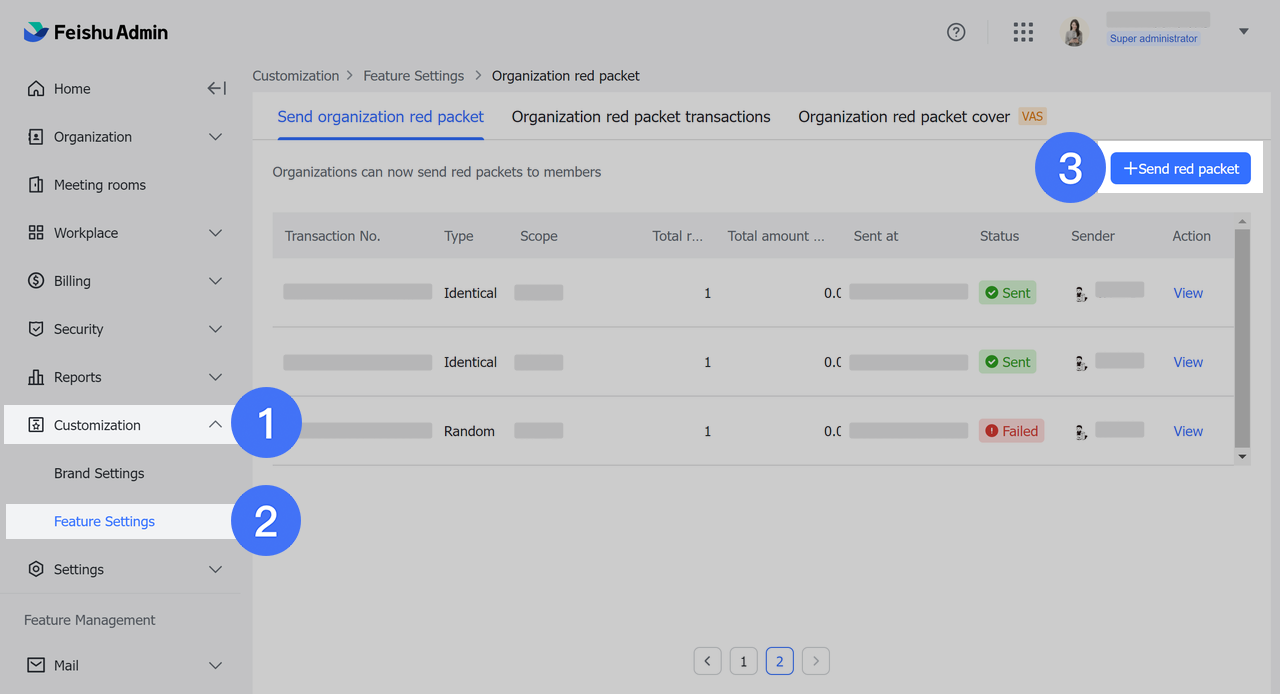Image resolution: width=1280 pixels, height=694 pixels.
Task: Click the Security shield icon
Action: pos(36,329)
